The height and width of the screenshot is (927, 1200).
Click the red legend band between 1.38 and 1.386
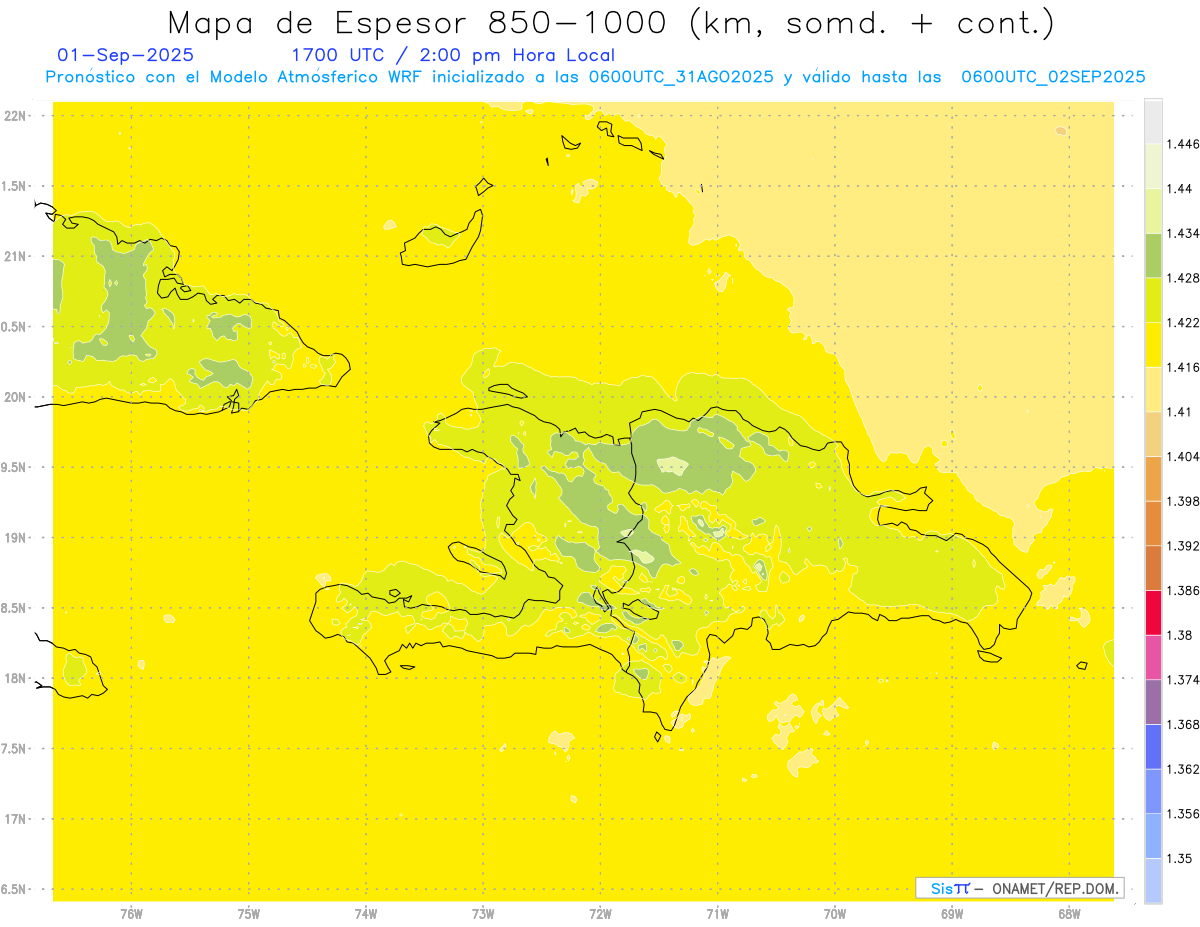click(x=1153, y=613)
